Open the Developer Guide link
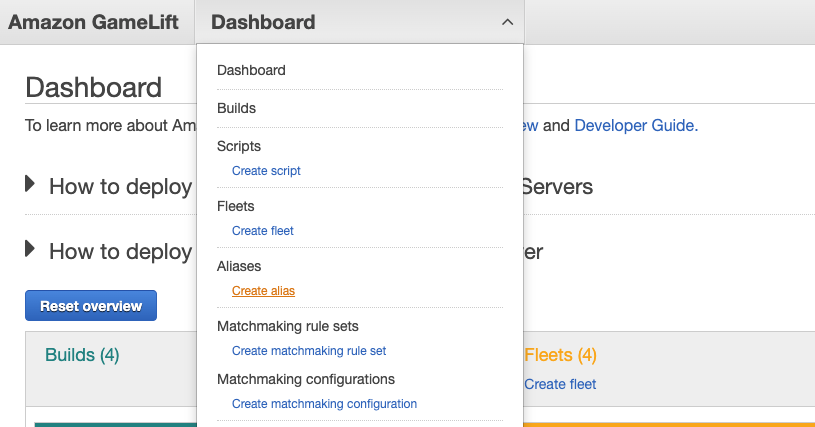This screenshot has height=427, width=815. [x=636, y=125]
